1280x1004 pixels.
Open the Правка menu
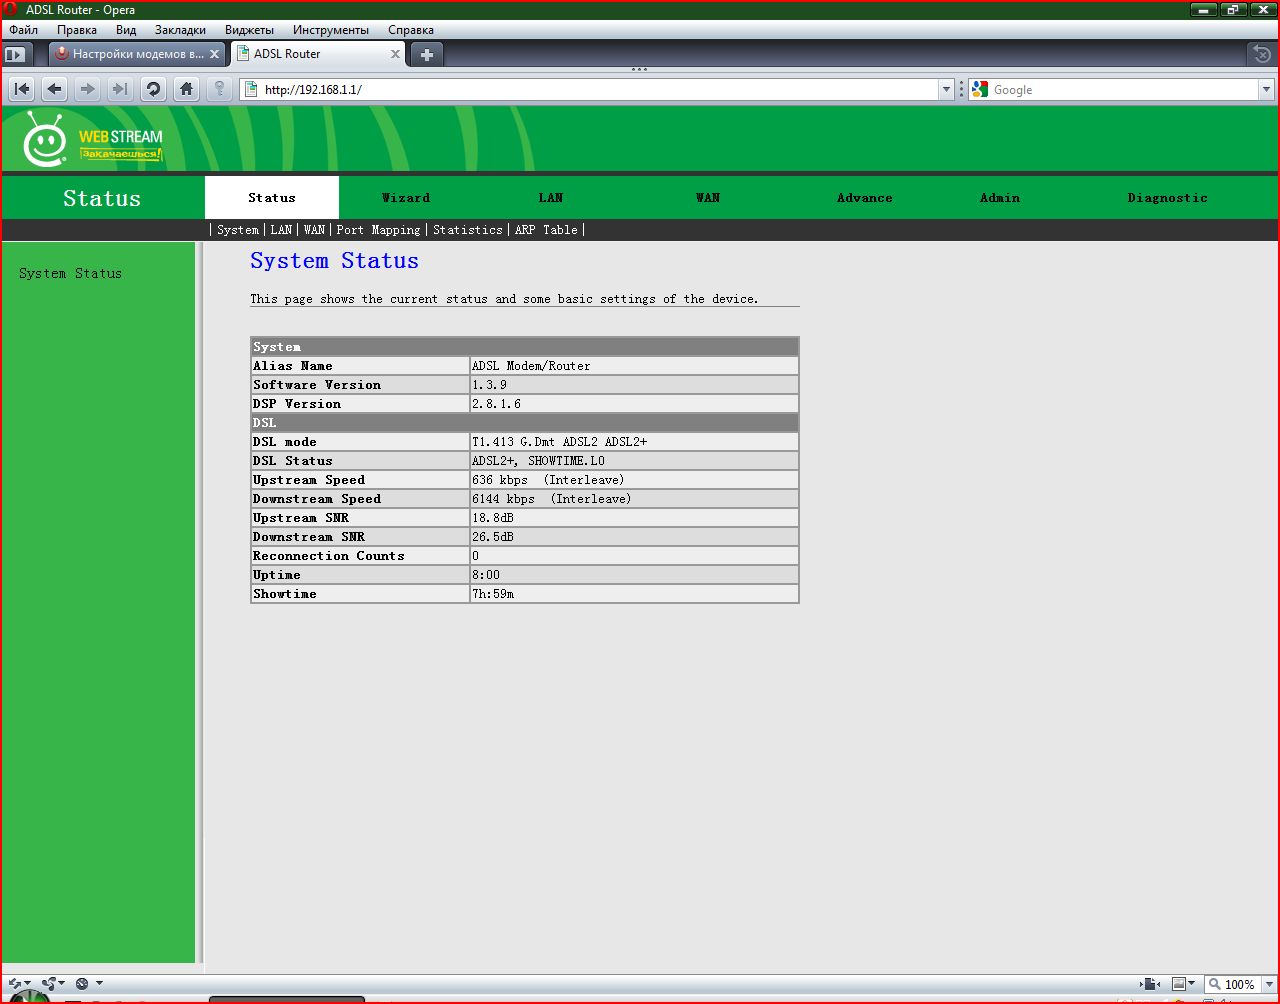click(x=77, y=30)
